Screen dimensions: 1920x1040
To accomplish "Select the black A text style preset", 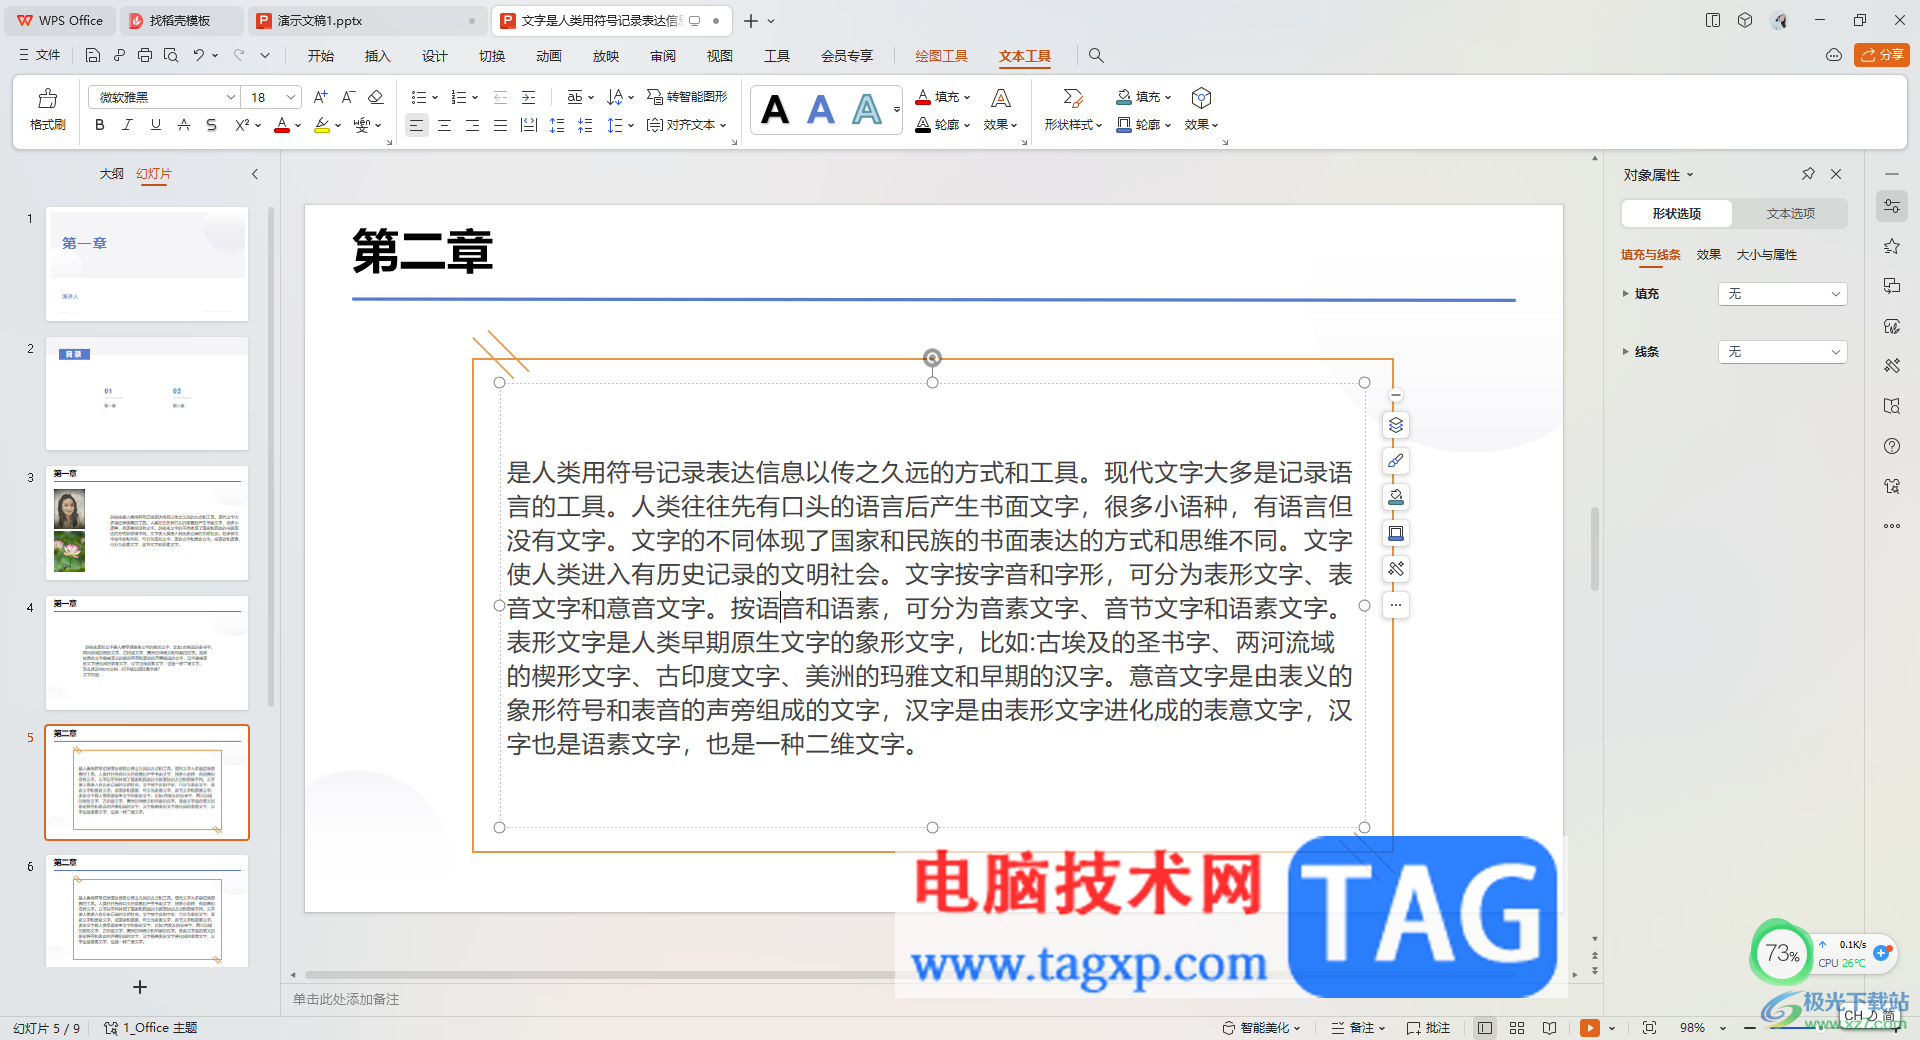I will [x=775, y=109].
